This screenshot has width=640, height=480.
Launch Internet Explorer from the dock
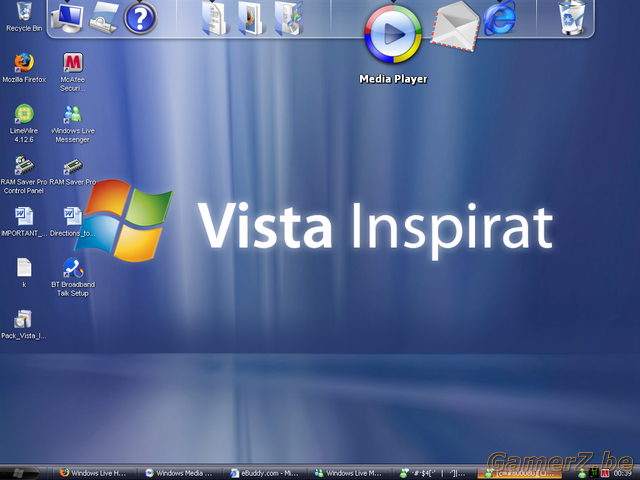pos(500,18)
